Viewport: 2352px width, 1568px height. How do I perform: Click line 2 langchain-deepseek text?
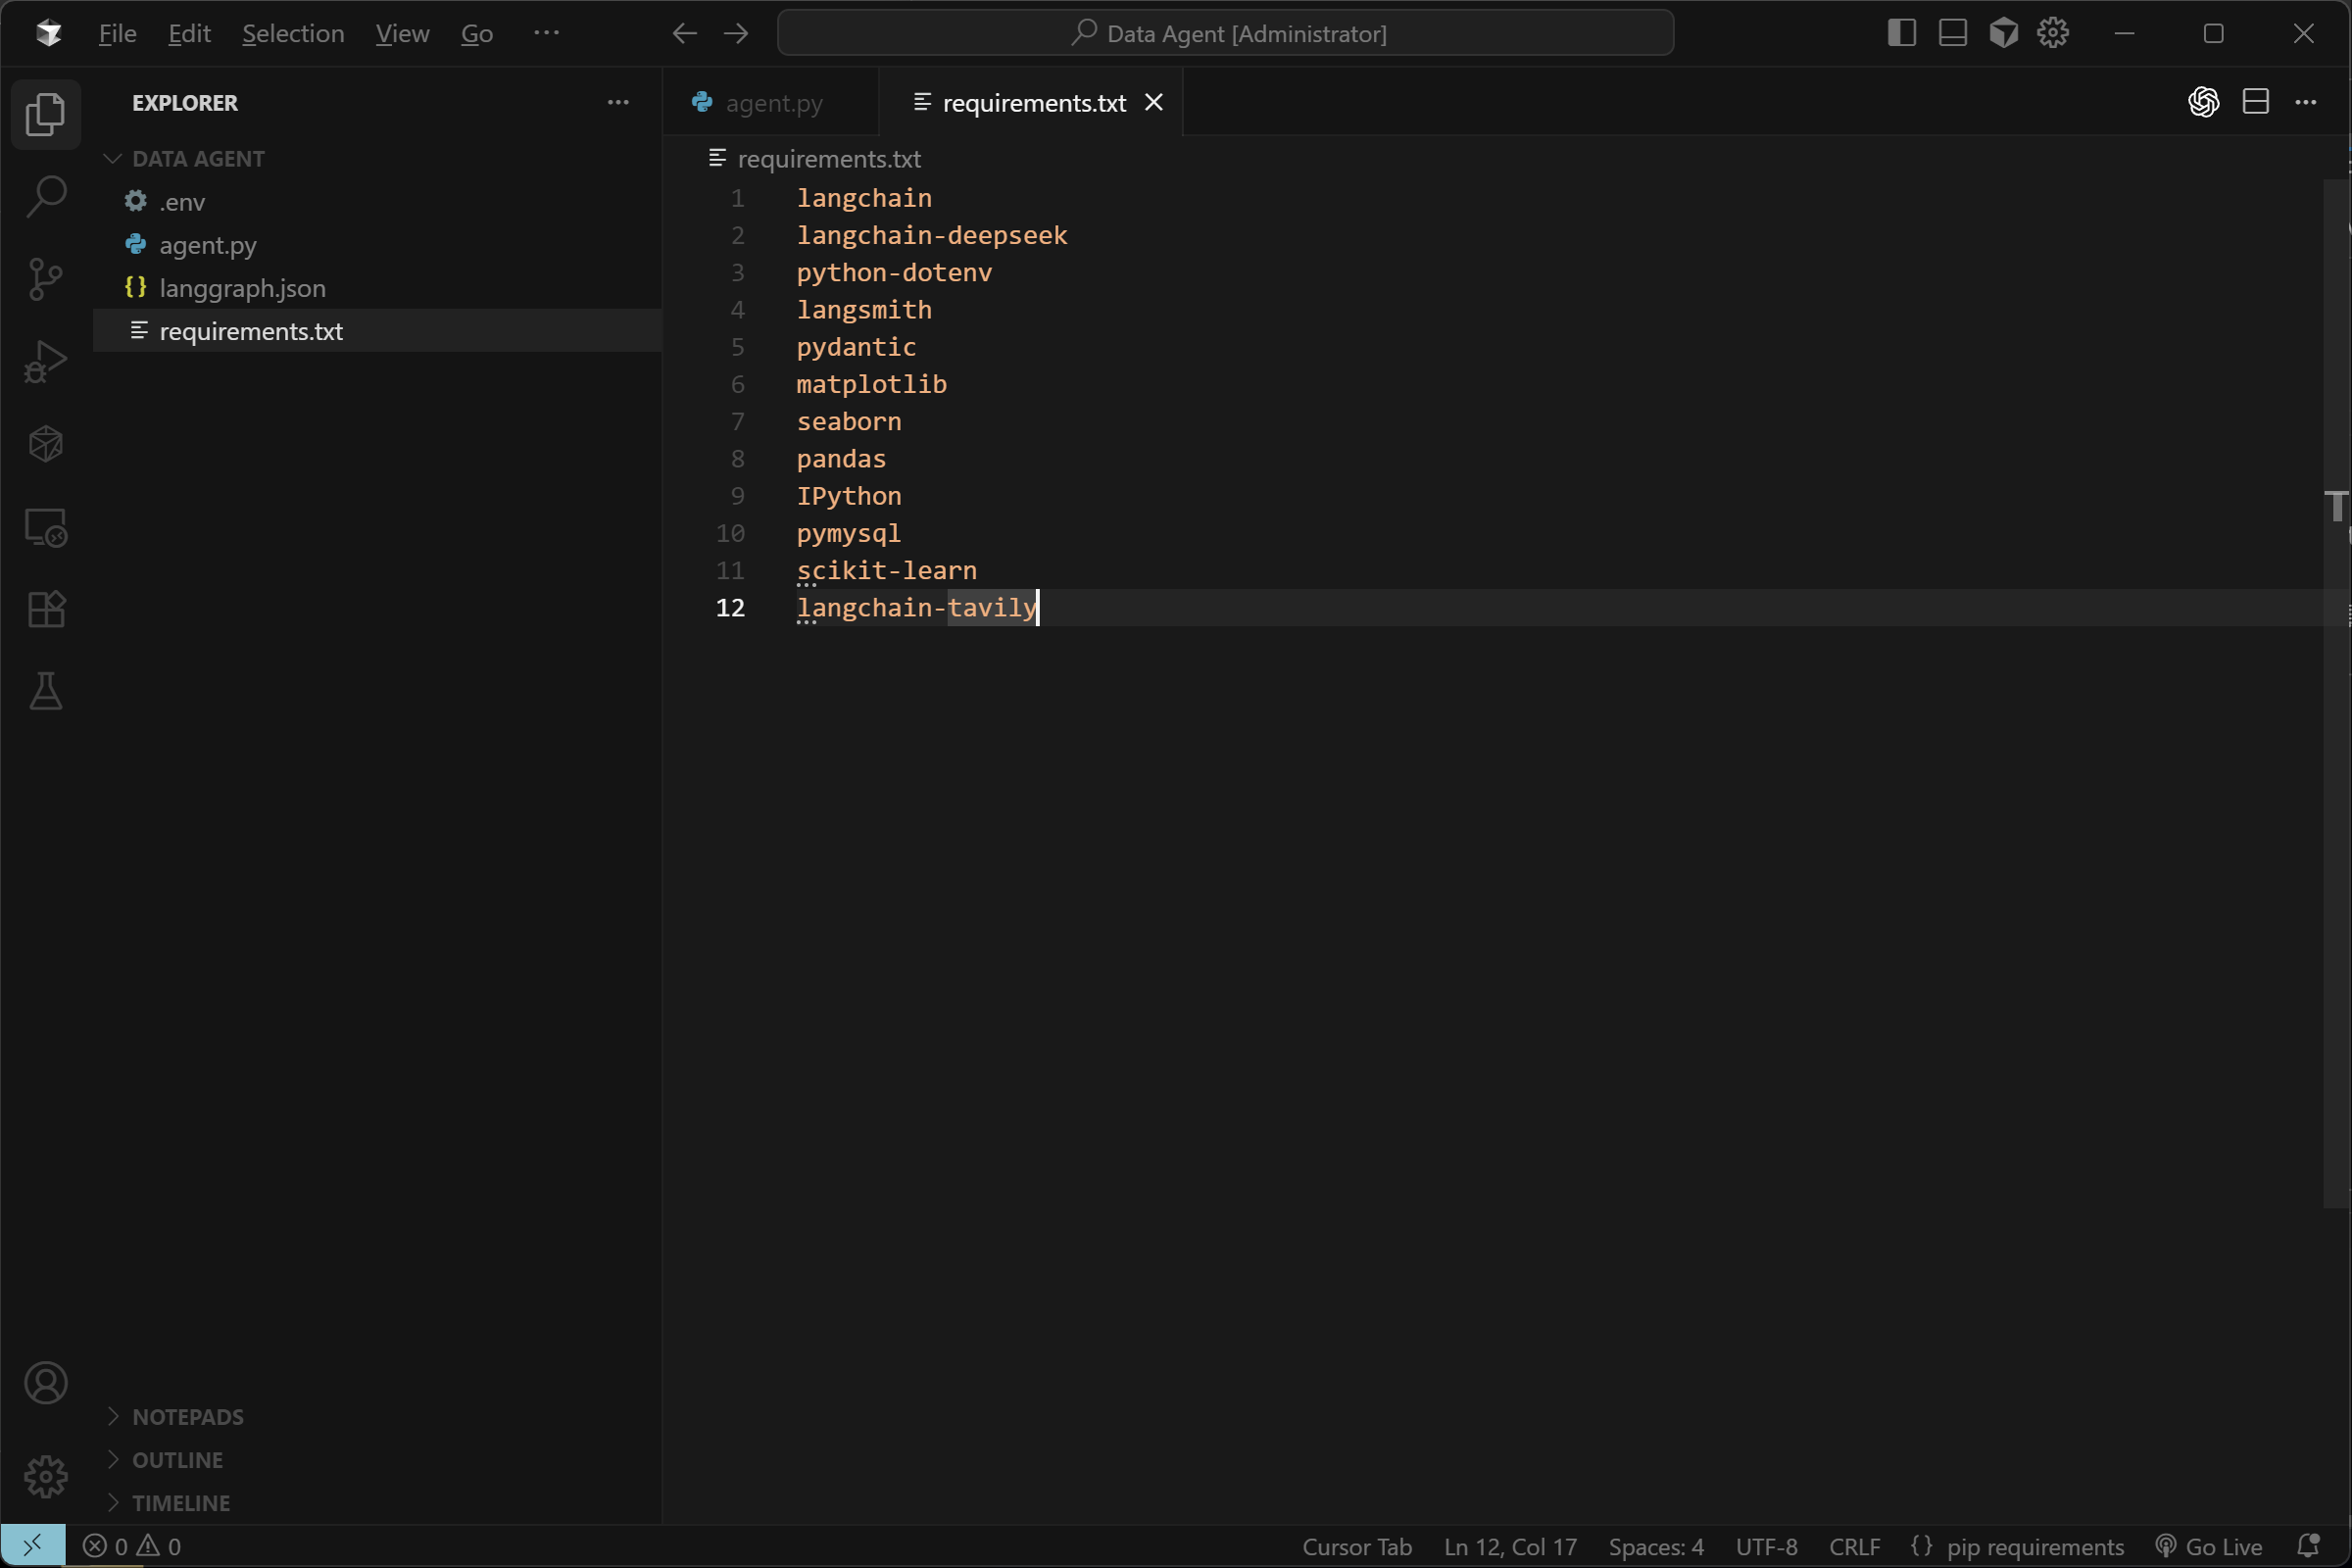(932, 235)
